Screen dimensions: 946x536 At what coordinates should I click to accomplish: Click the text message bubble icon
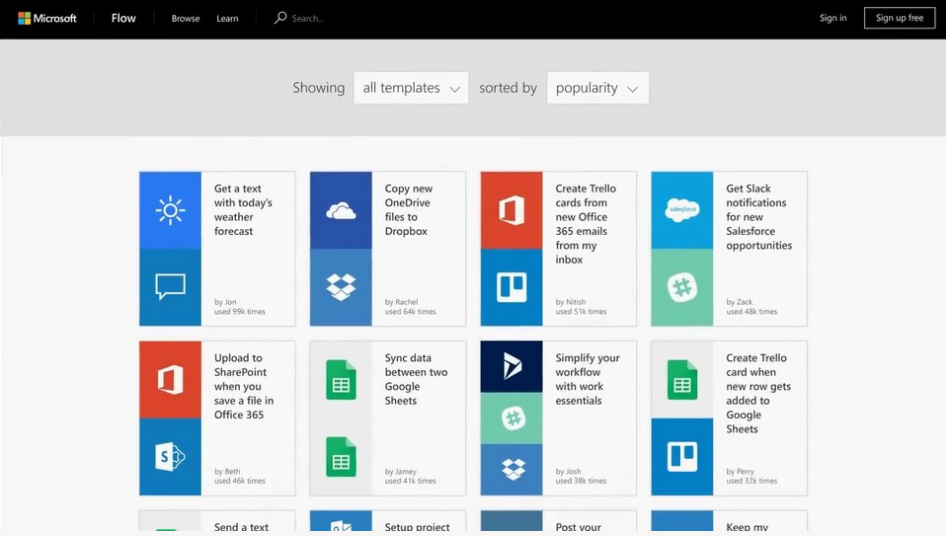coord(170,288)
